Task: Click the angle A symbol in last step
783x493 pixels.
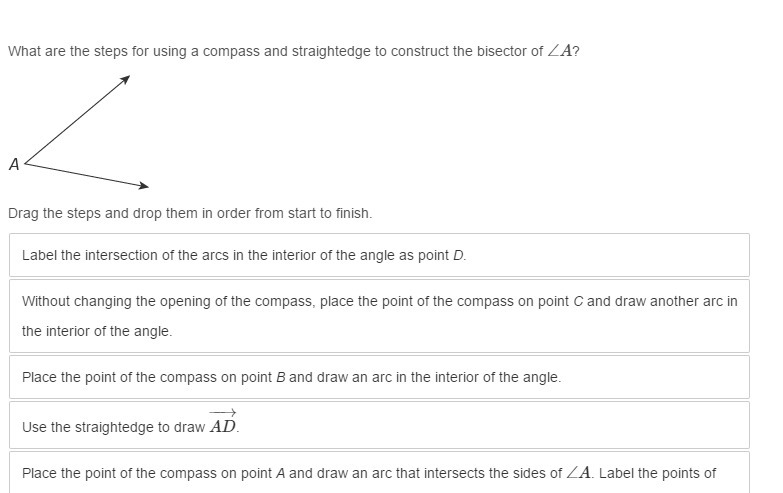Action: [x=578, y=473]
